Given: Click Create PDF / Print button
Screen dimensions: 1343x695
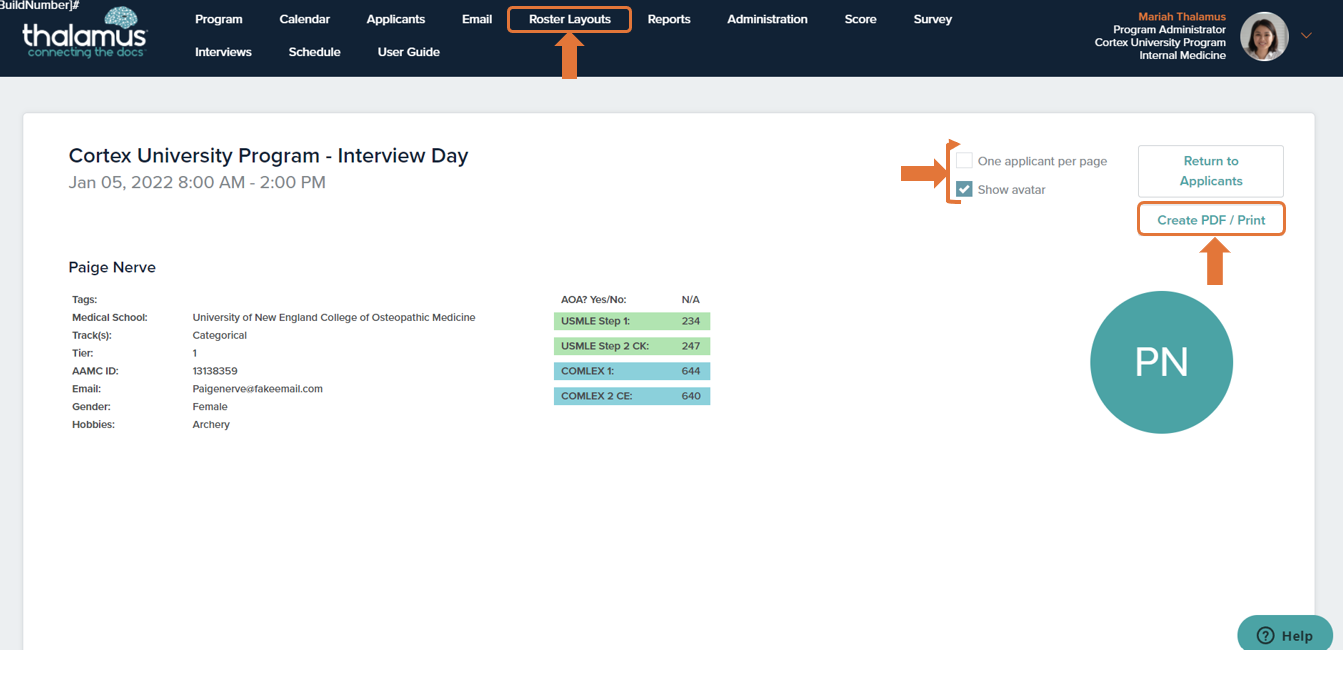Looking at the screenshot, I should point(1211,220).
